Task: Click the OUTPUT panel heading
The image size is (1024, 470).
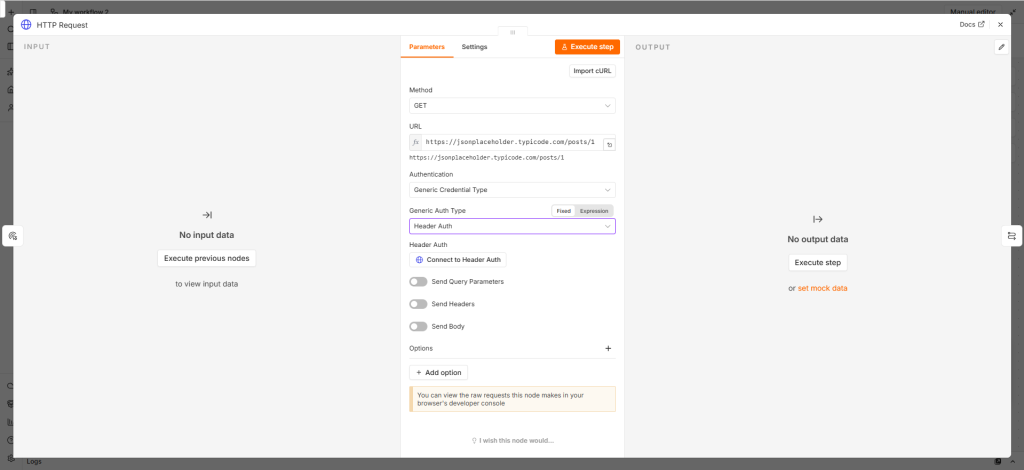Action: tap(652, 47)
